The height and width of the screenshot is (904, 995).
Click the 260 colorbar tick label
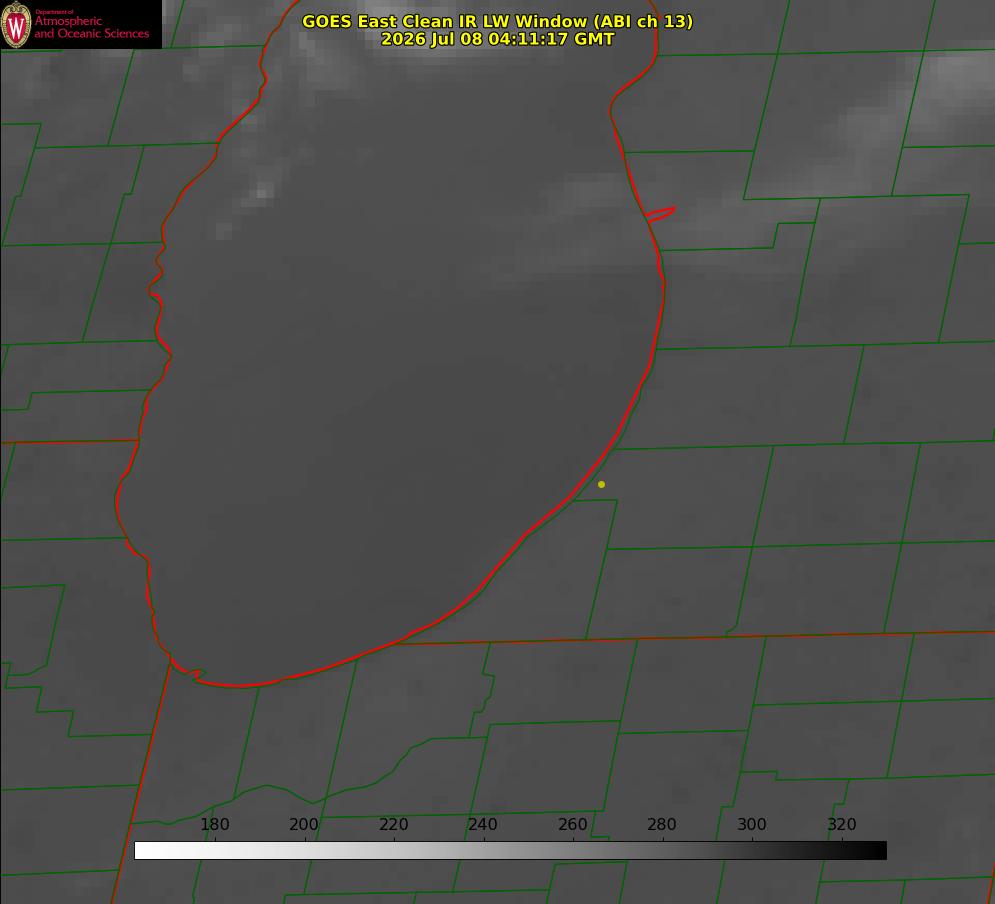[572, 824]
